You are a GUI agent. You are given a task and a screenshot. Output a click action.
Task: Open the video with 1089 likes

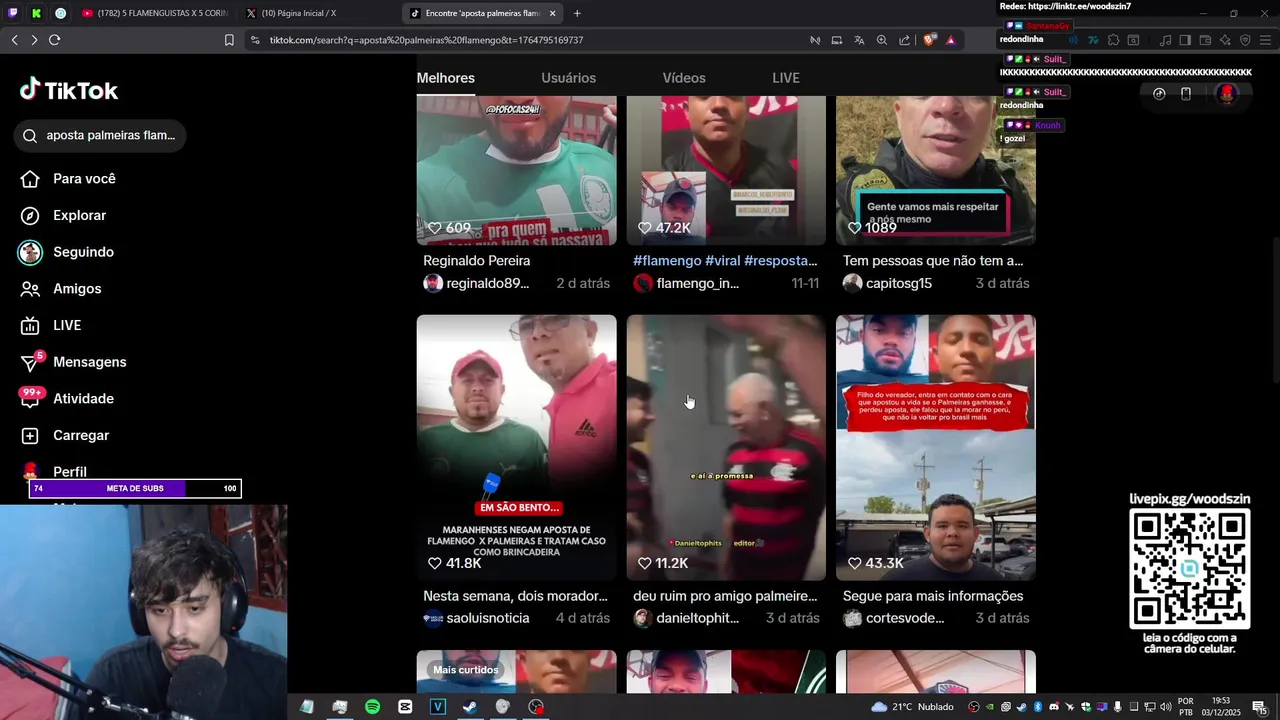[936, 170]
